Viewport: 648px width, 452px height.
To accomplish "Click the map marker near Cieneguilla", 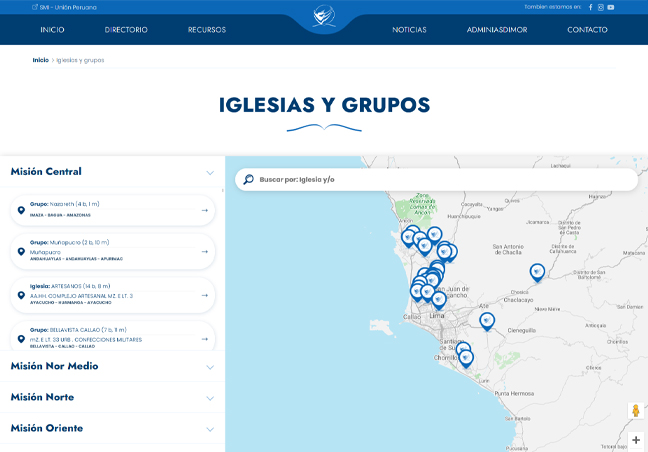I will (x=487, y=320).
